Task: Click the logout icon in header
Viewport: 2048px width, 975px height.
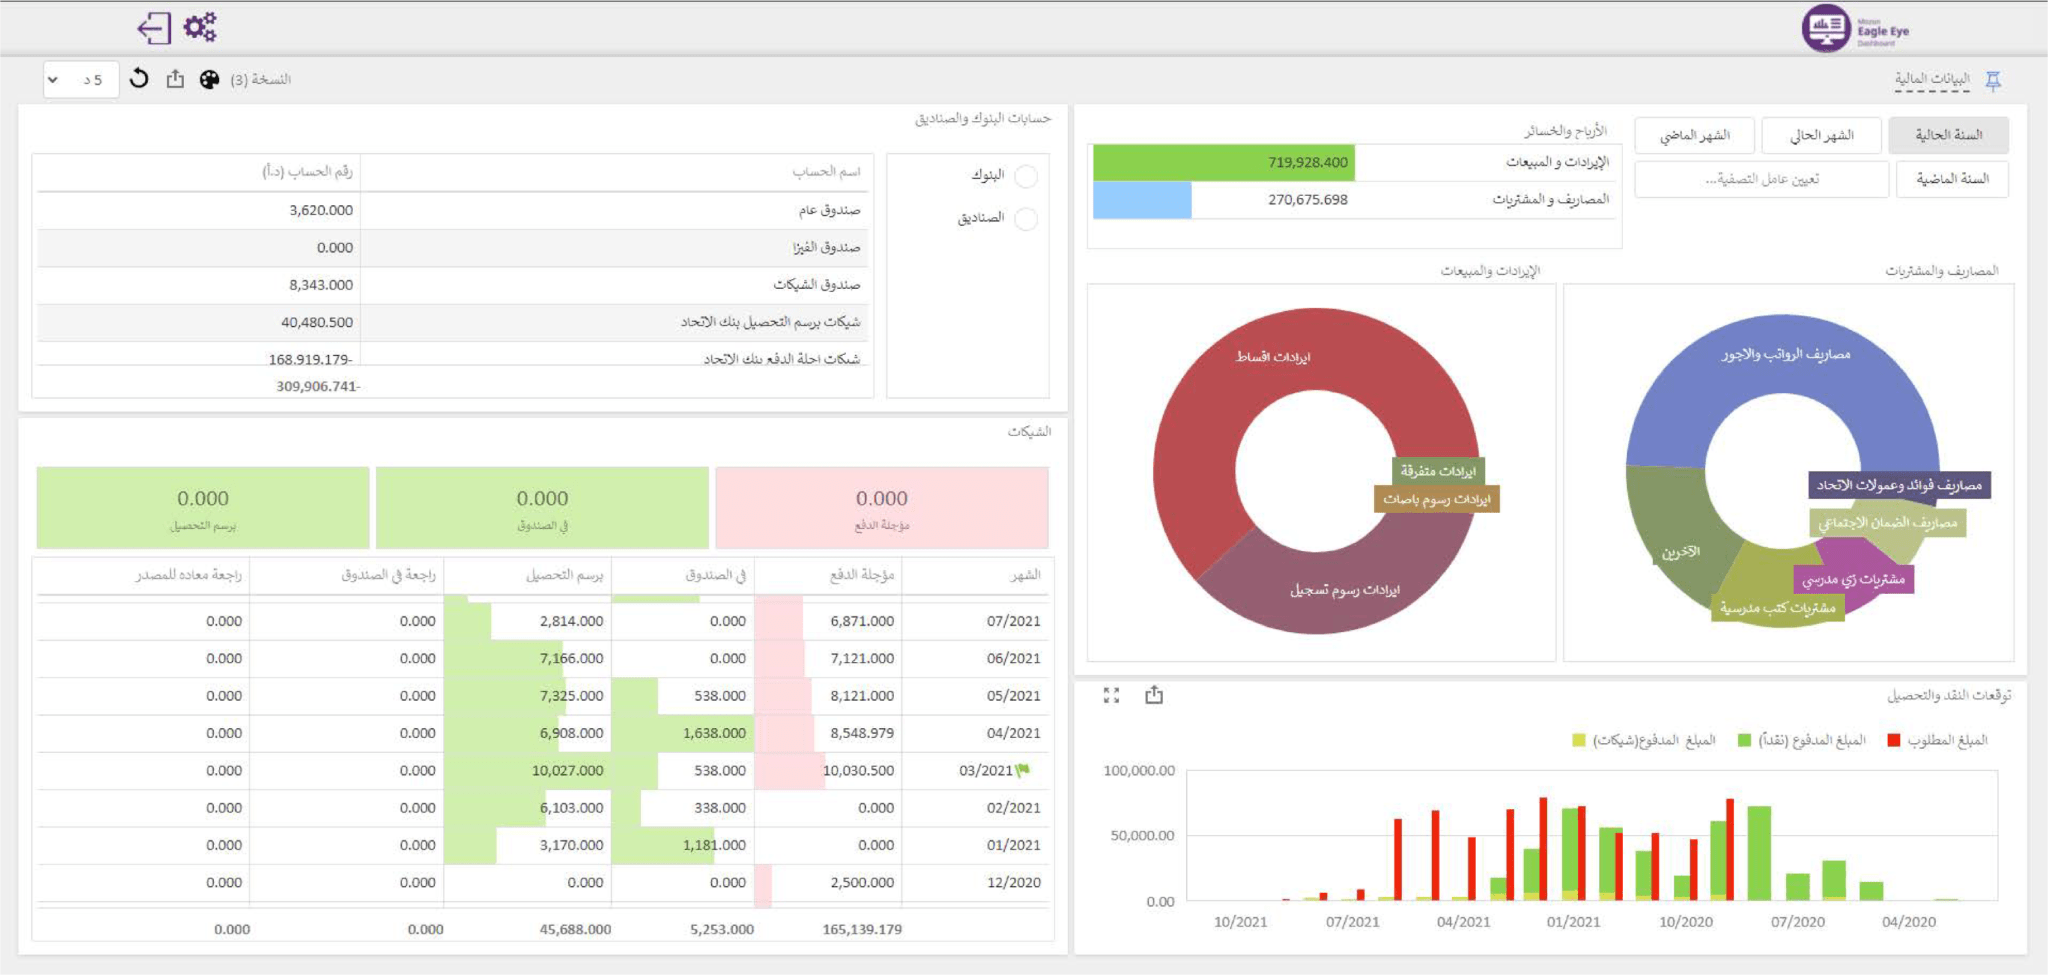Action: (x=153, y=28)
